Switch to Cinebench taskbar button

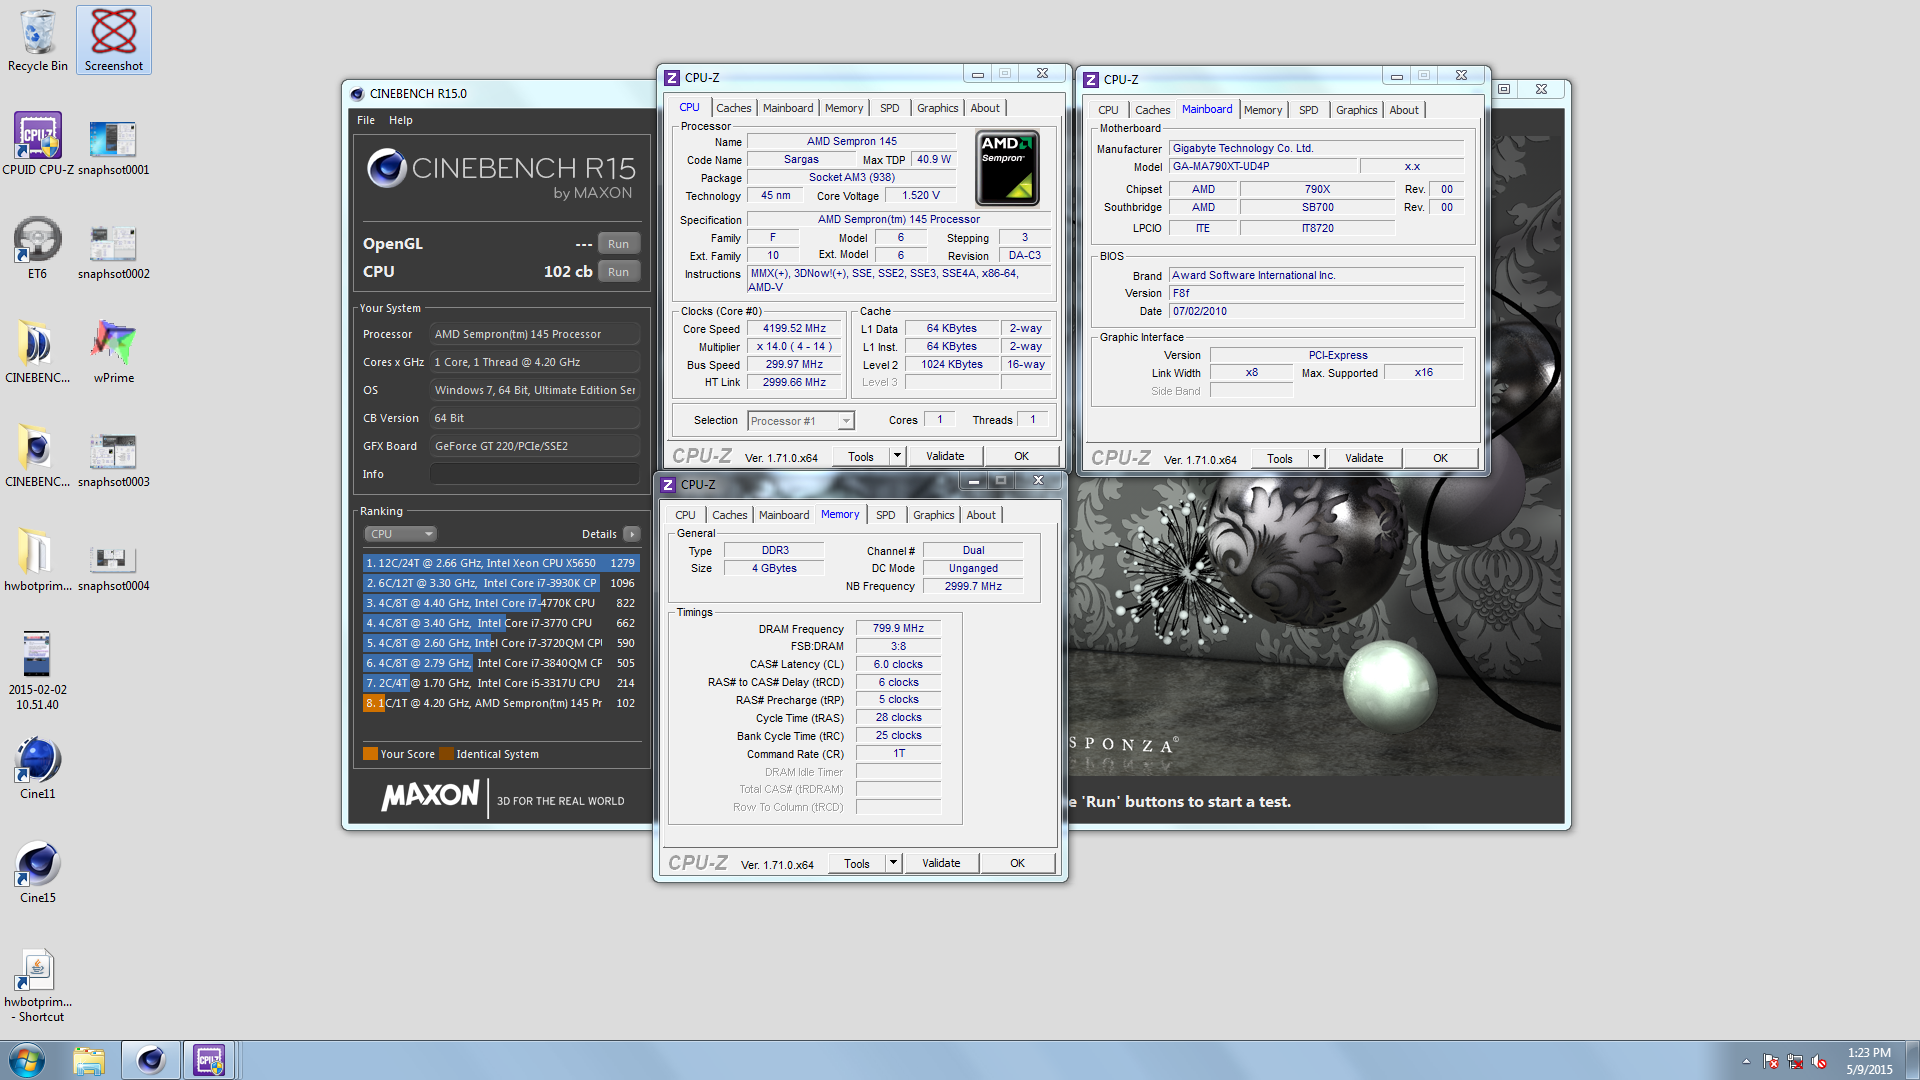point(150,1060)
